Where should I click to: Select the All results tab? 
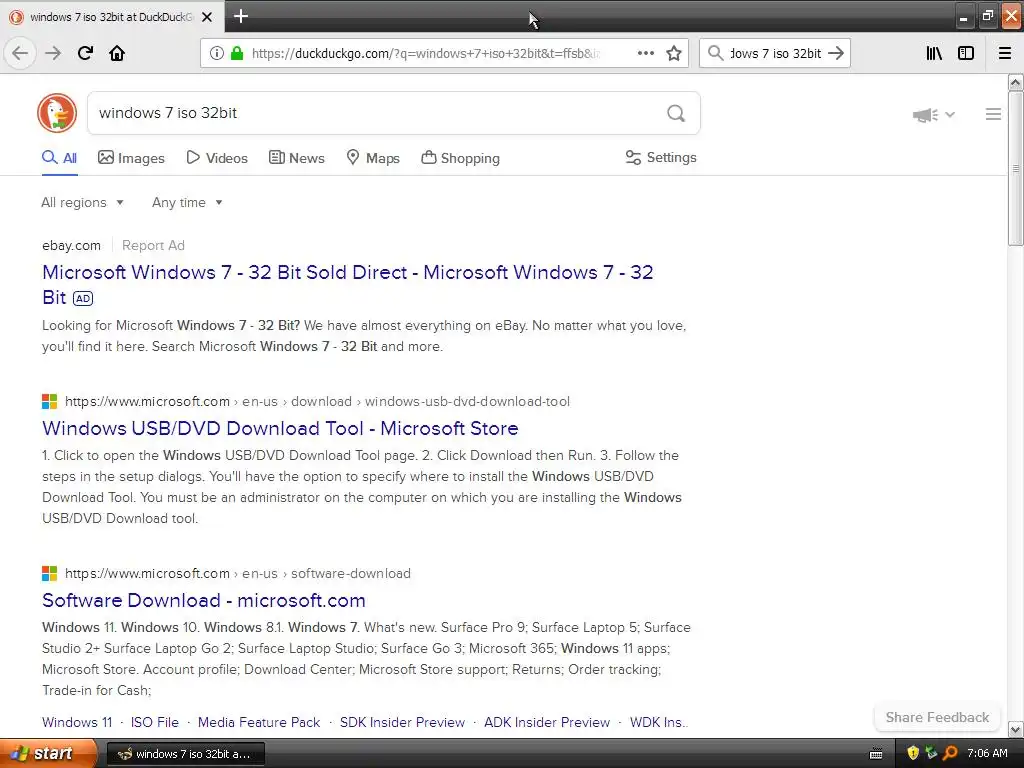(59, 158)
